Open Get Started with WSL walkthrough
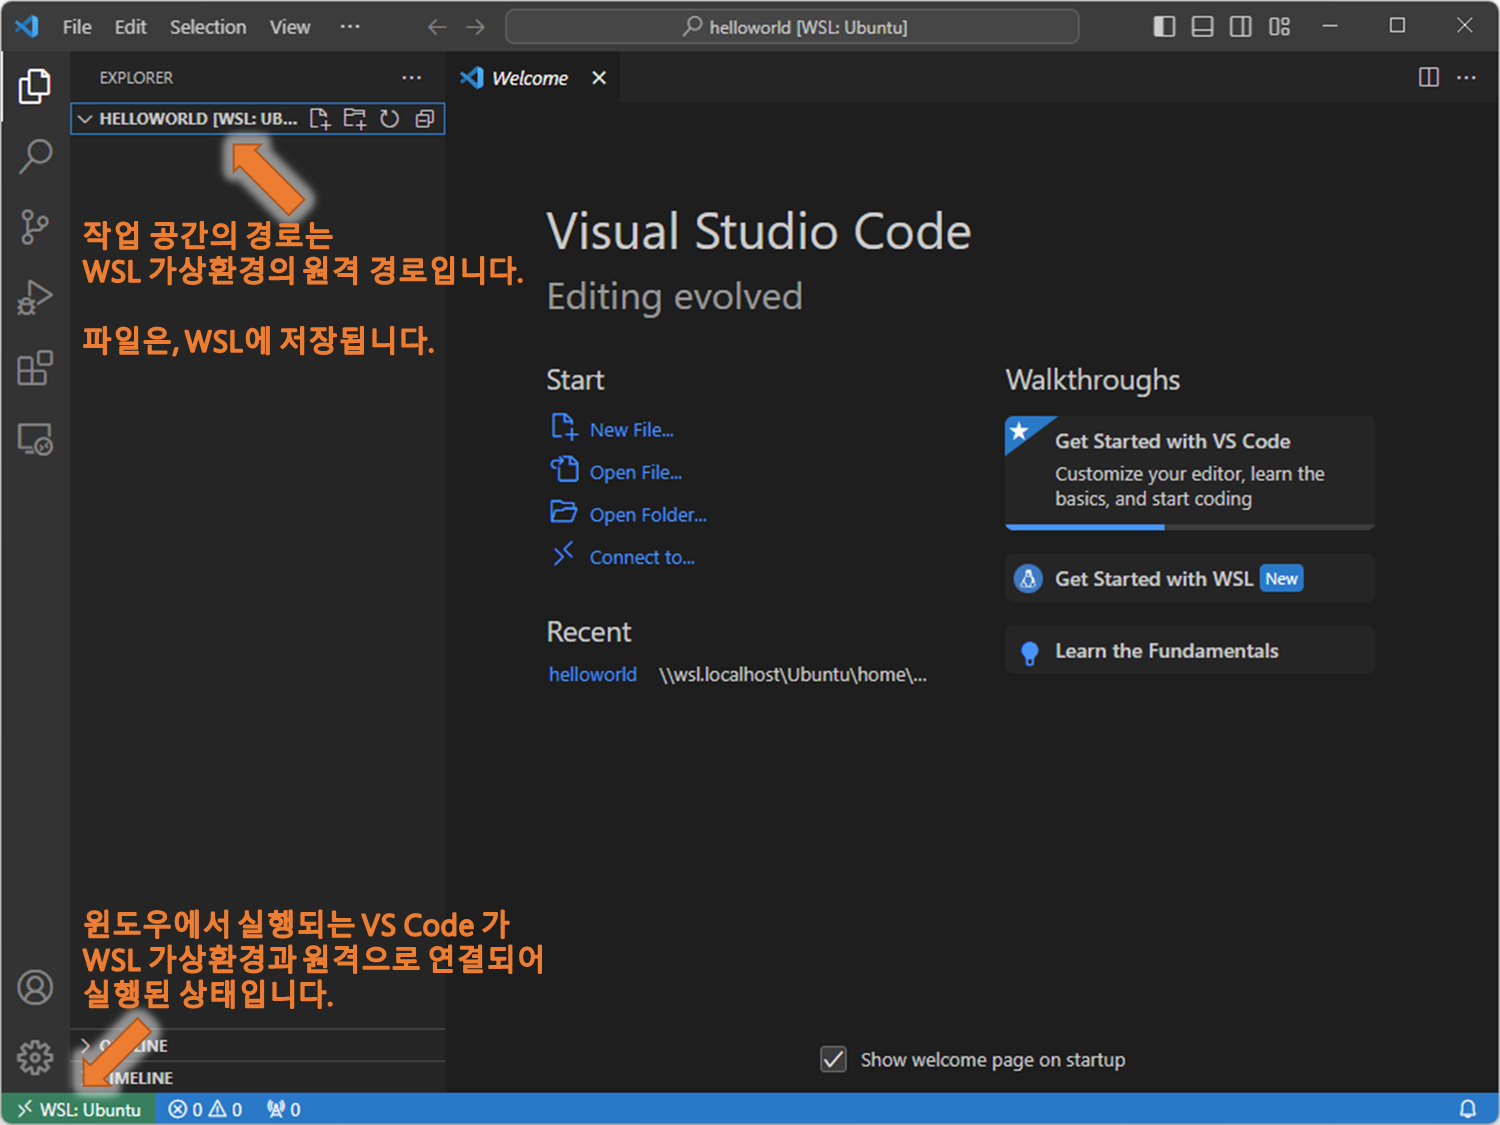 click(1189, 578)
